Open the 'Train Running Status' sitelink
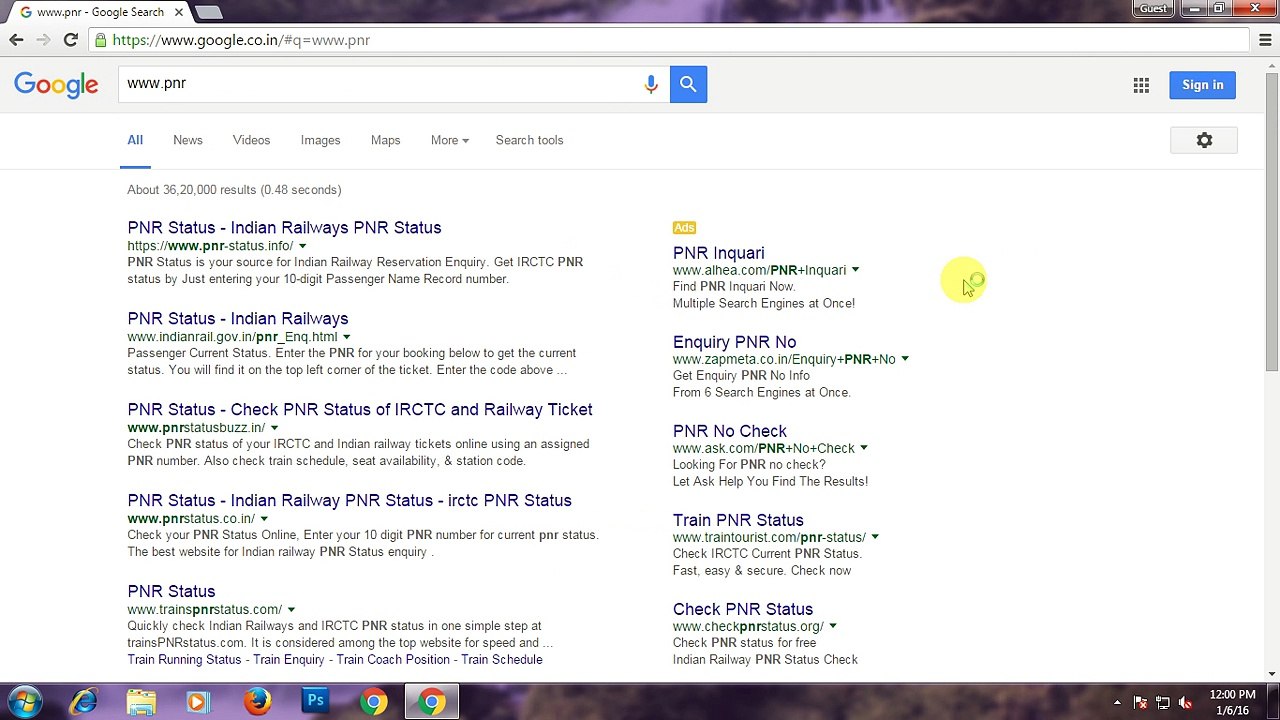The width and height of the screenshot is (1280, 720). click(x=184, y=660)
